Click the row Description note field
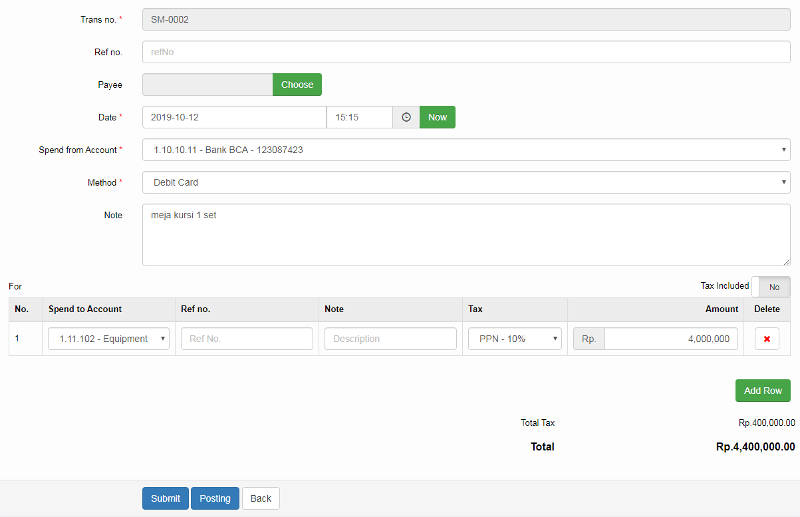This screenshot has height=517, width=800. (x=390, y=339)
